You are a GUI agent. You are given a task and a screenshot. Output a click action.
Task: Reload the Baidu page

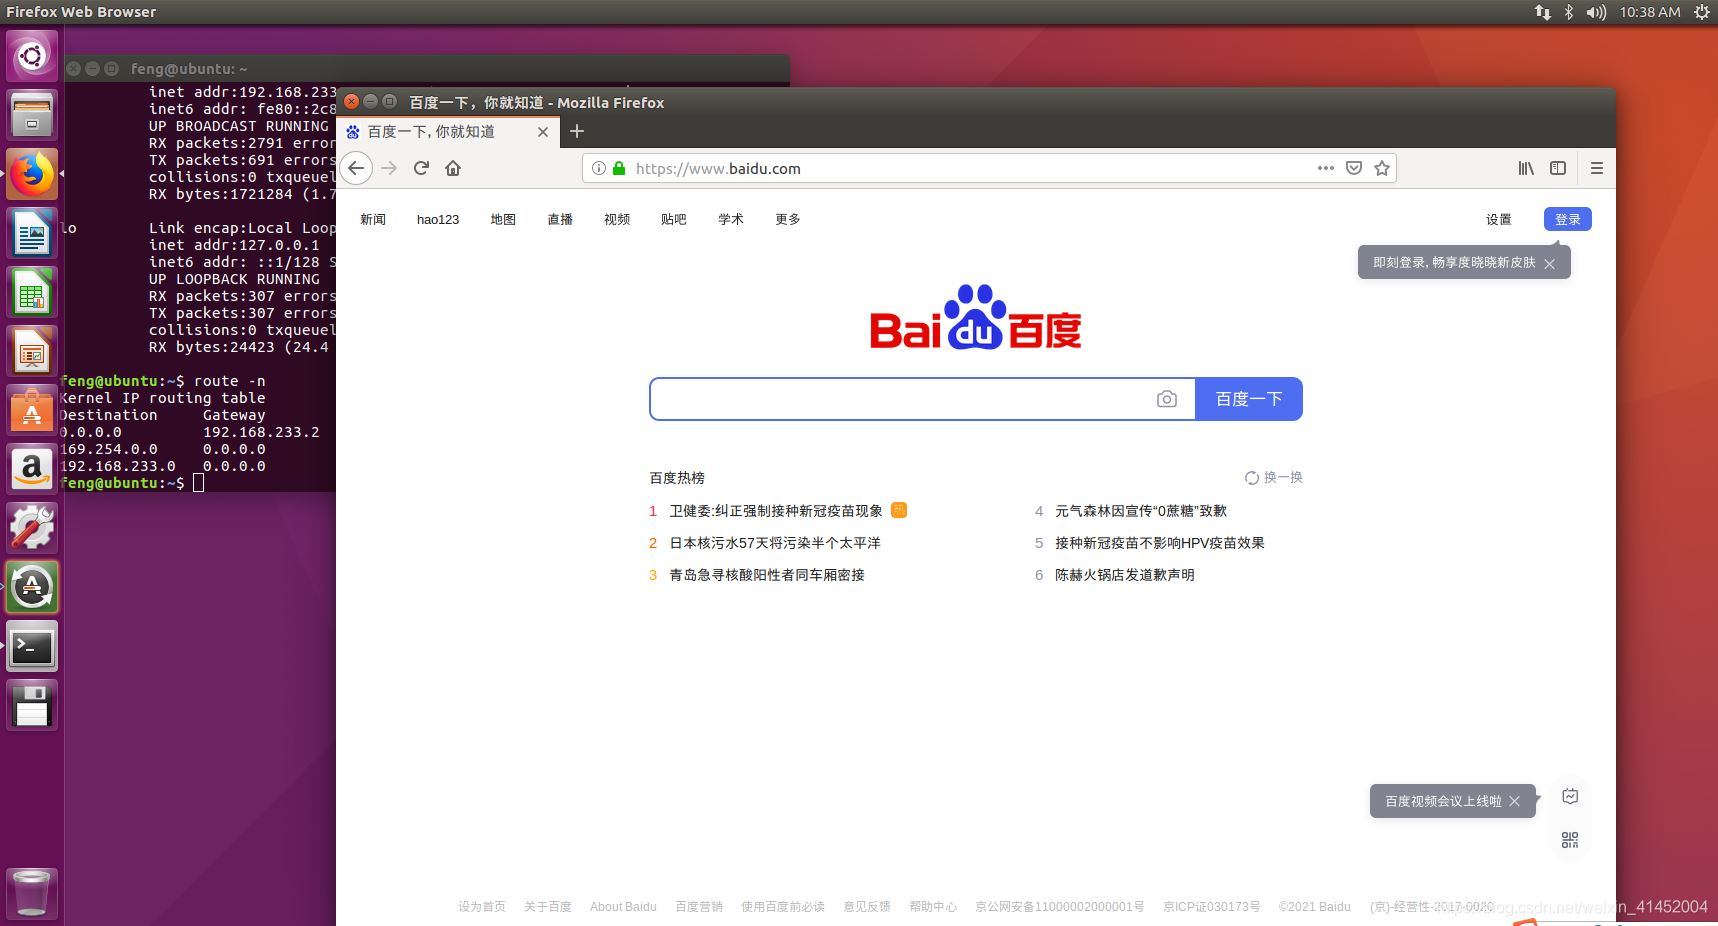[x=420, y=168]
